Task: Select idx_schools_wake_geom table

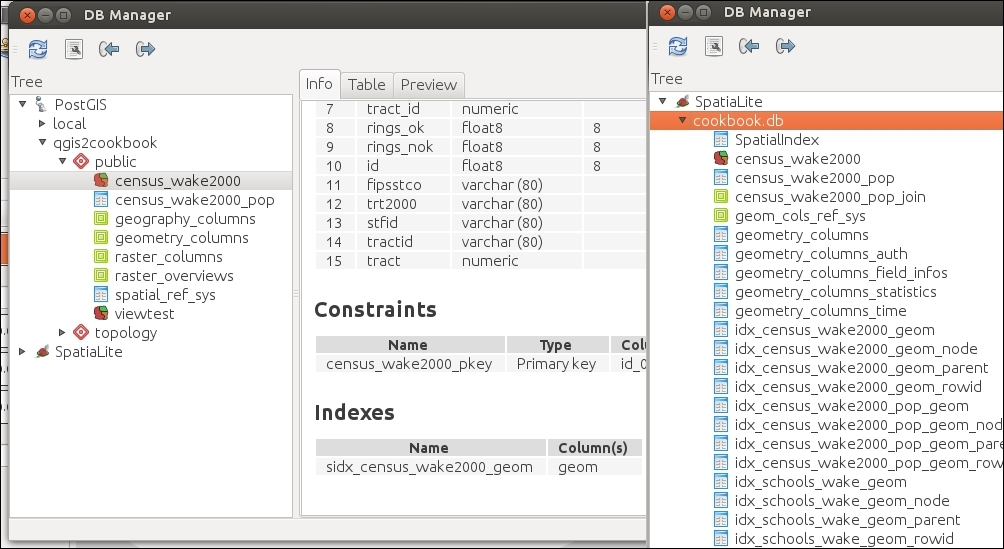Action: coord(820,482)
